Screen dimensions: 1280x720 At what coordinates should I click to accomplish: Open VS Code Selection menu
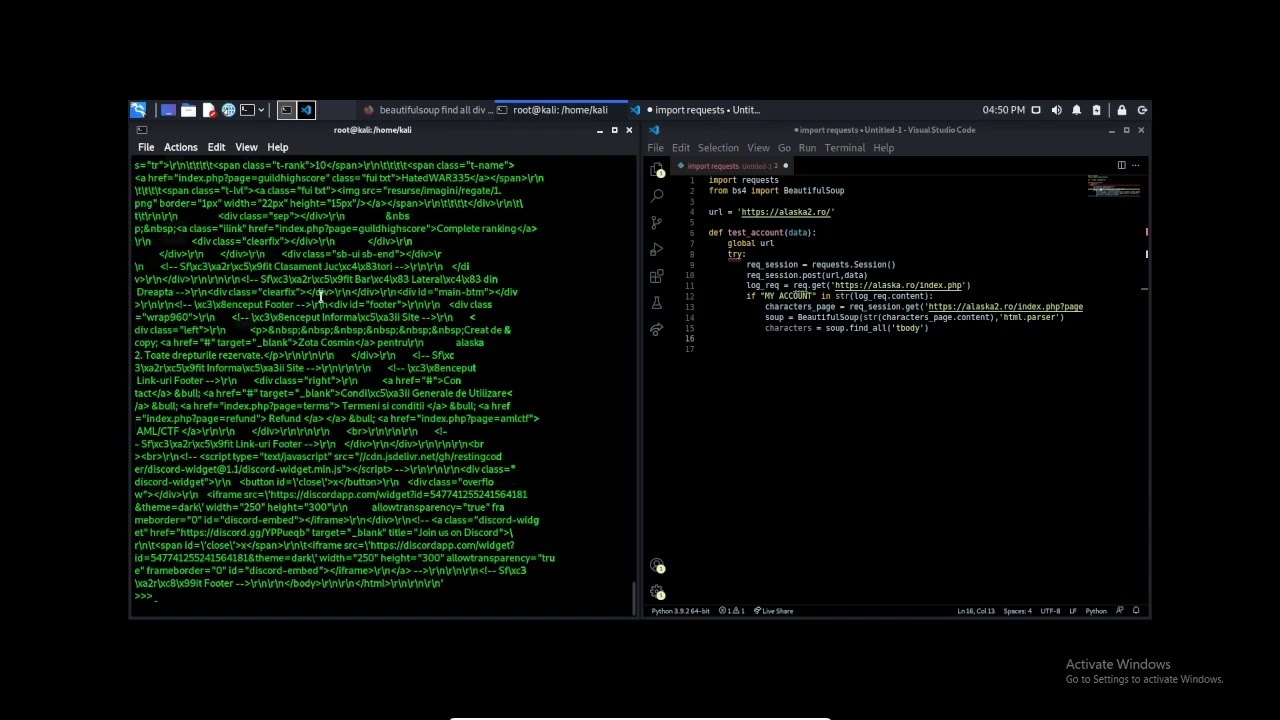718,148
